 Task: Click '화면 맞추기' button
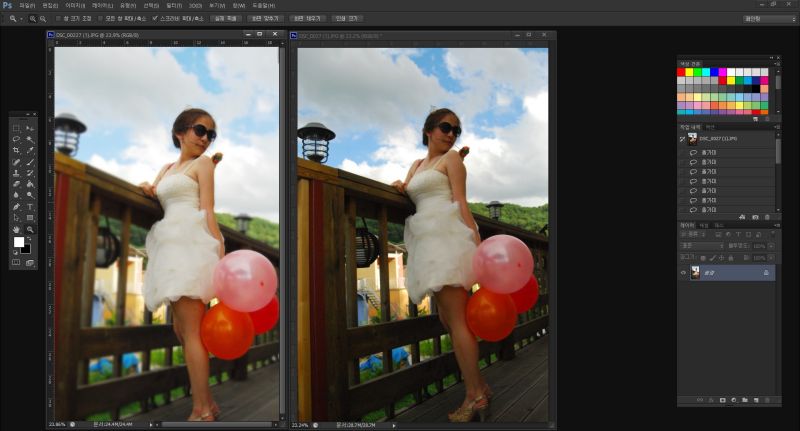(x=265, y=18)
